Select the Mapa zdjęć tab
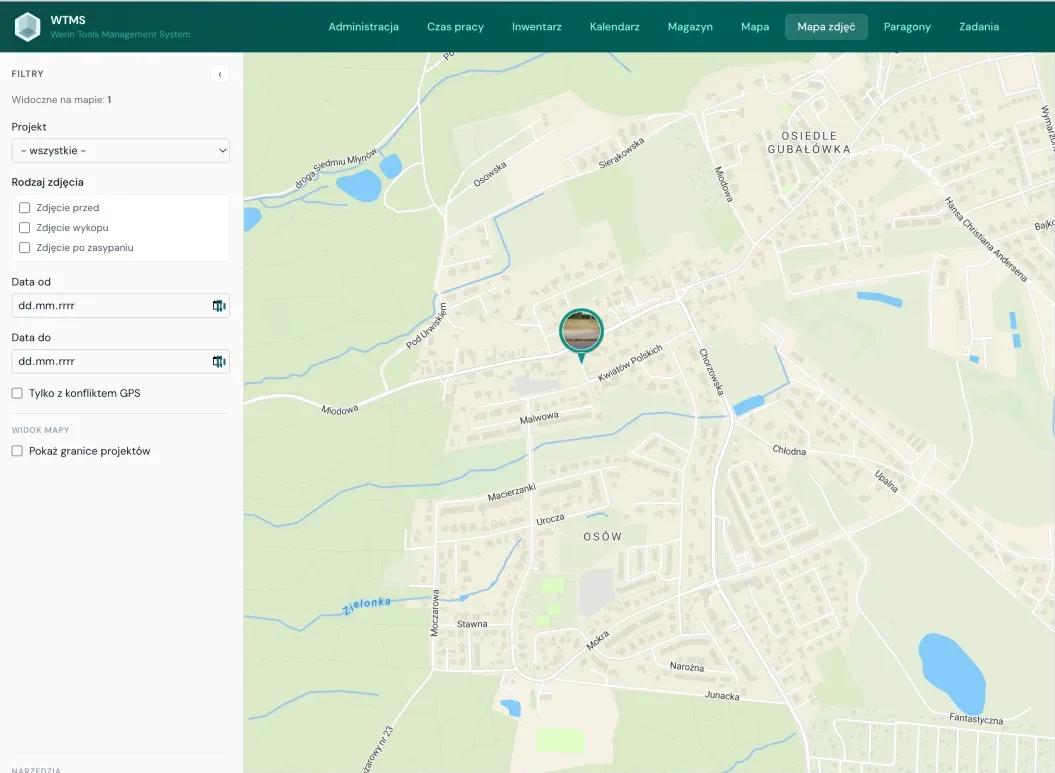1055x773 pixels. click(826, 27)
